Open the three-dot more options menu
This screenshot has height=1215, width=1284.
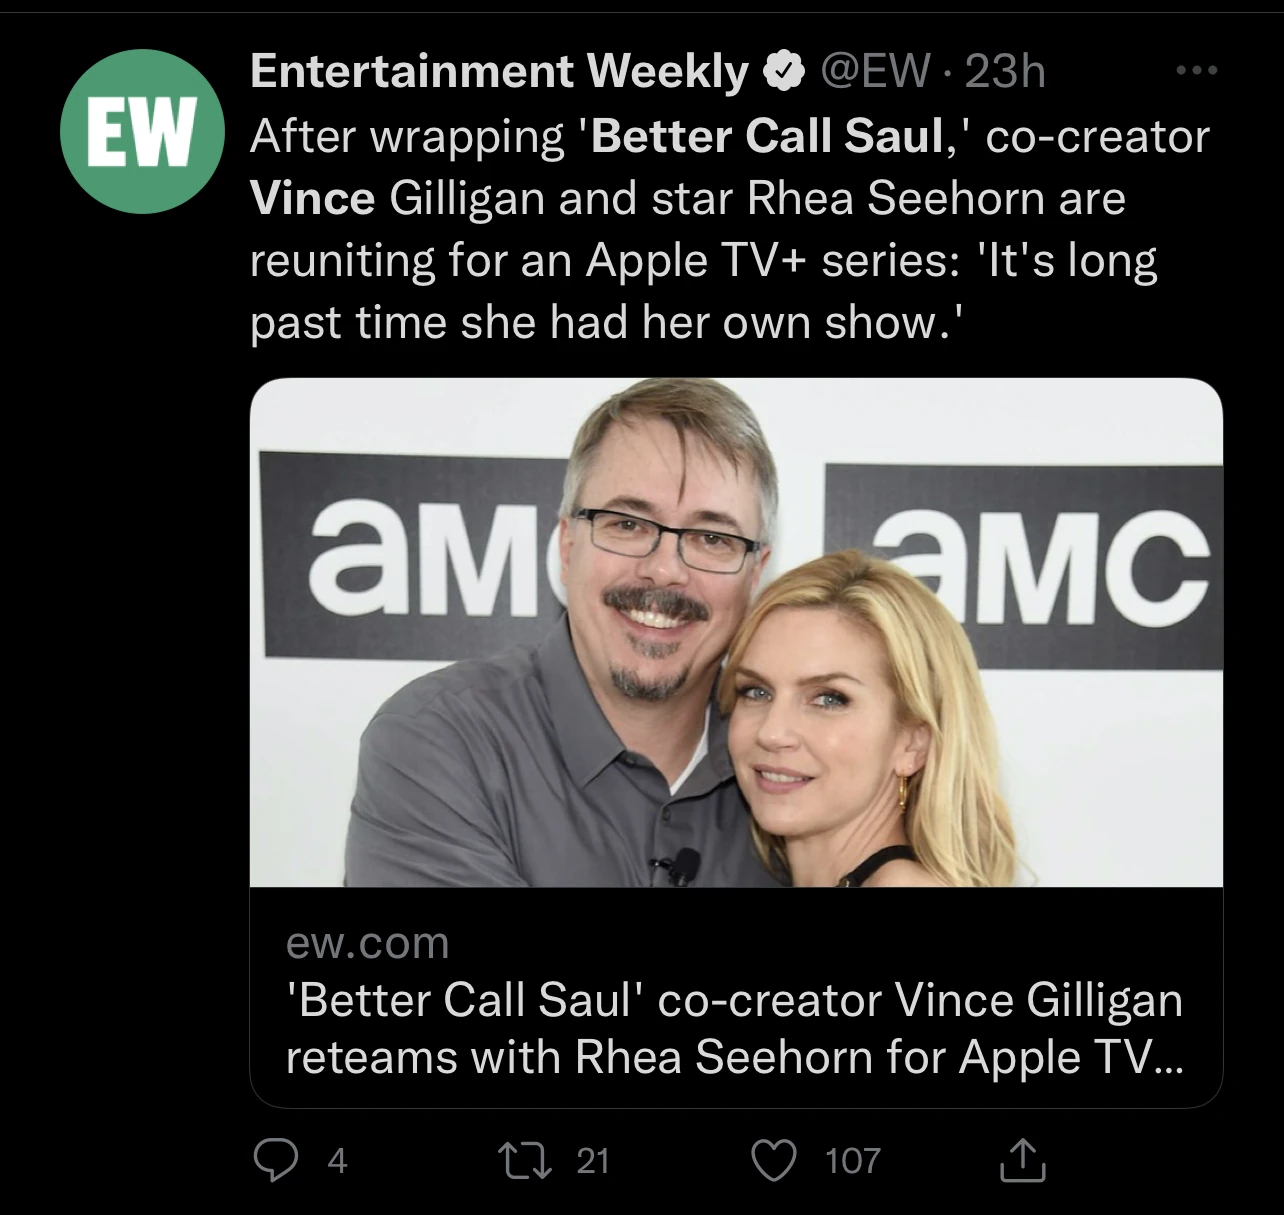click(1197, 71)
